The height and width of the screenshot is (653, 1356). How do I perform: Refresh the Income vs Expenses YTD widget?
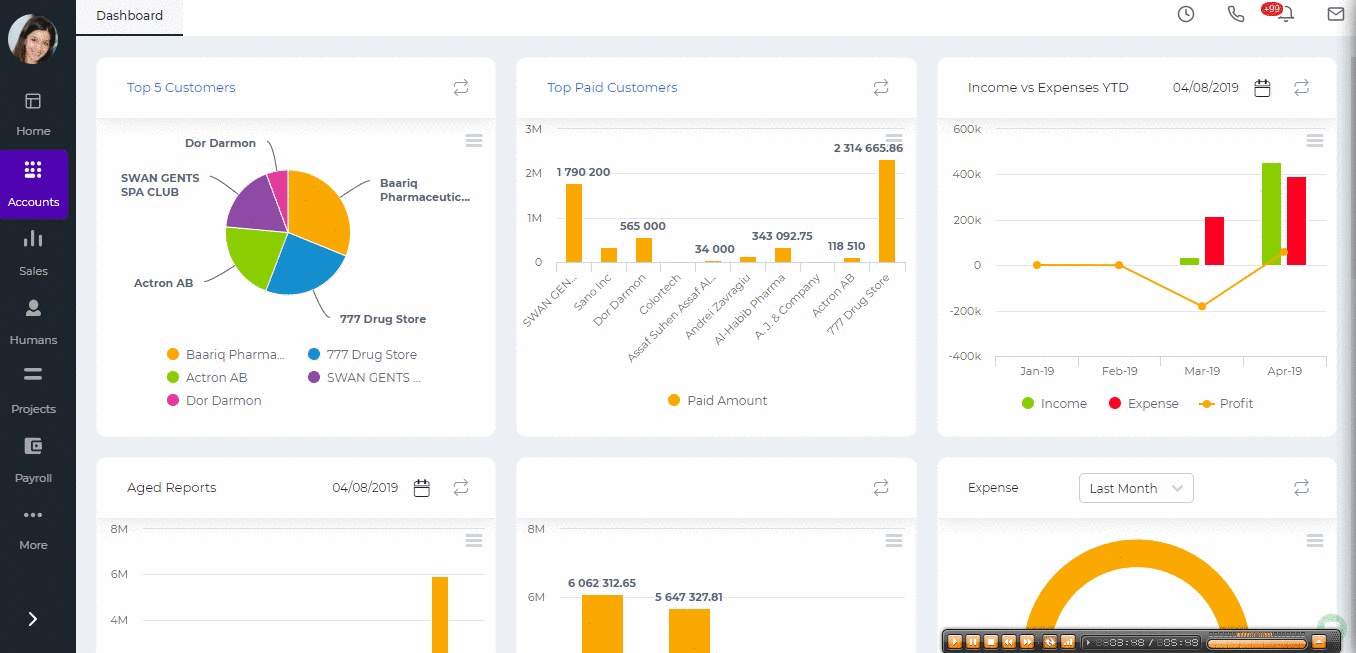1301,88
